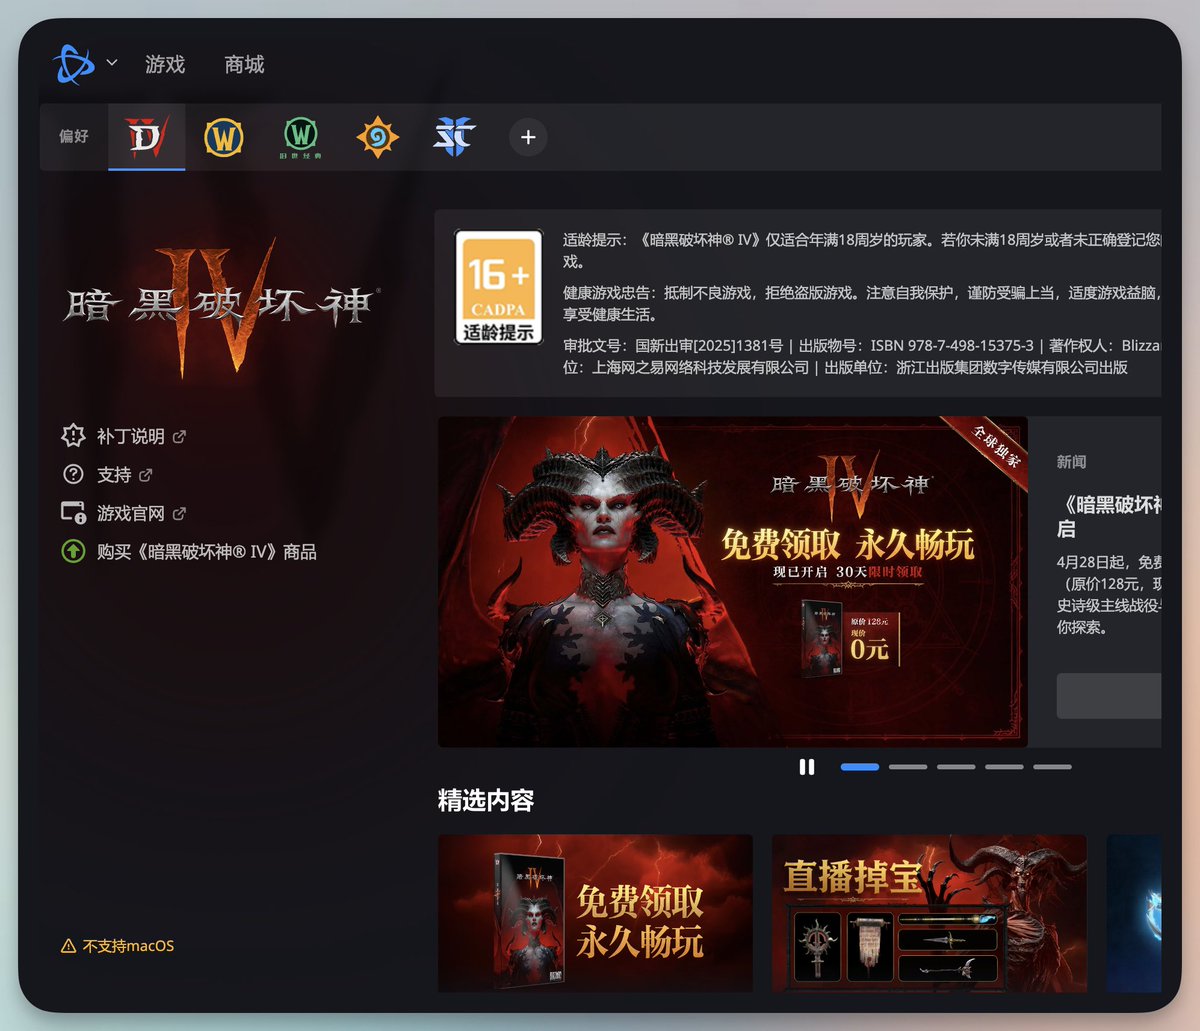Viewport: 1200px width, 1031px height.
Task: Add a favorite game with plus button
Action: tap(528, 137)
